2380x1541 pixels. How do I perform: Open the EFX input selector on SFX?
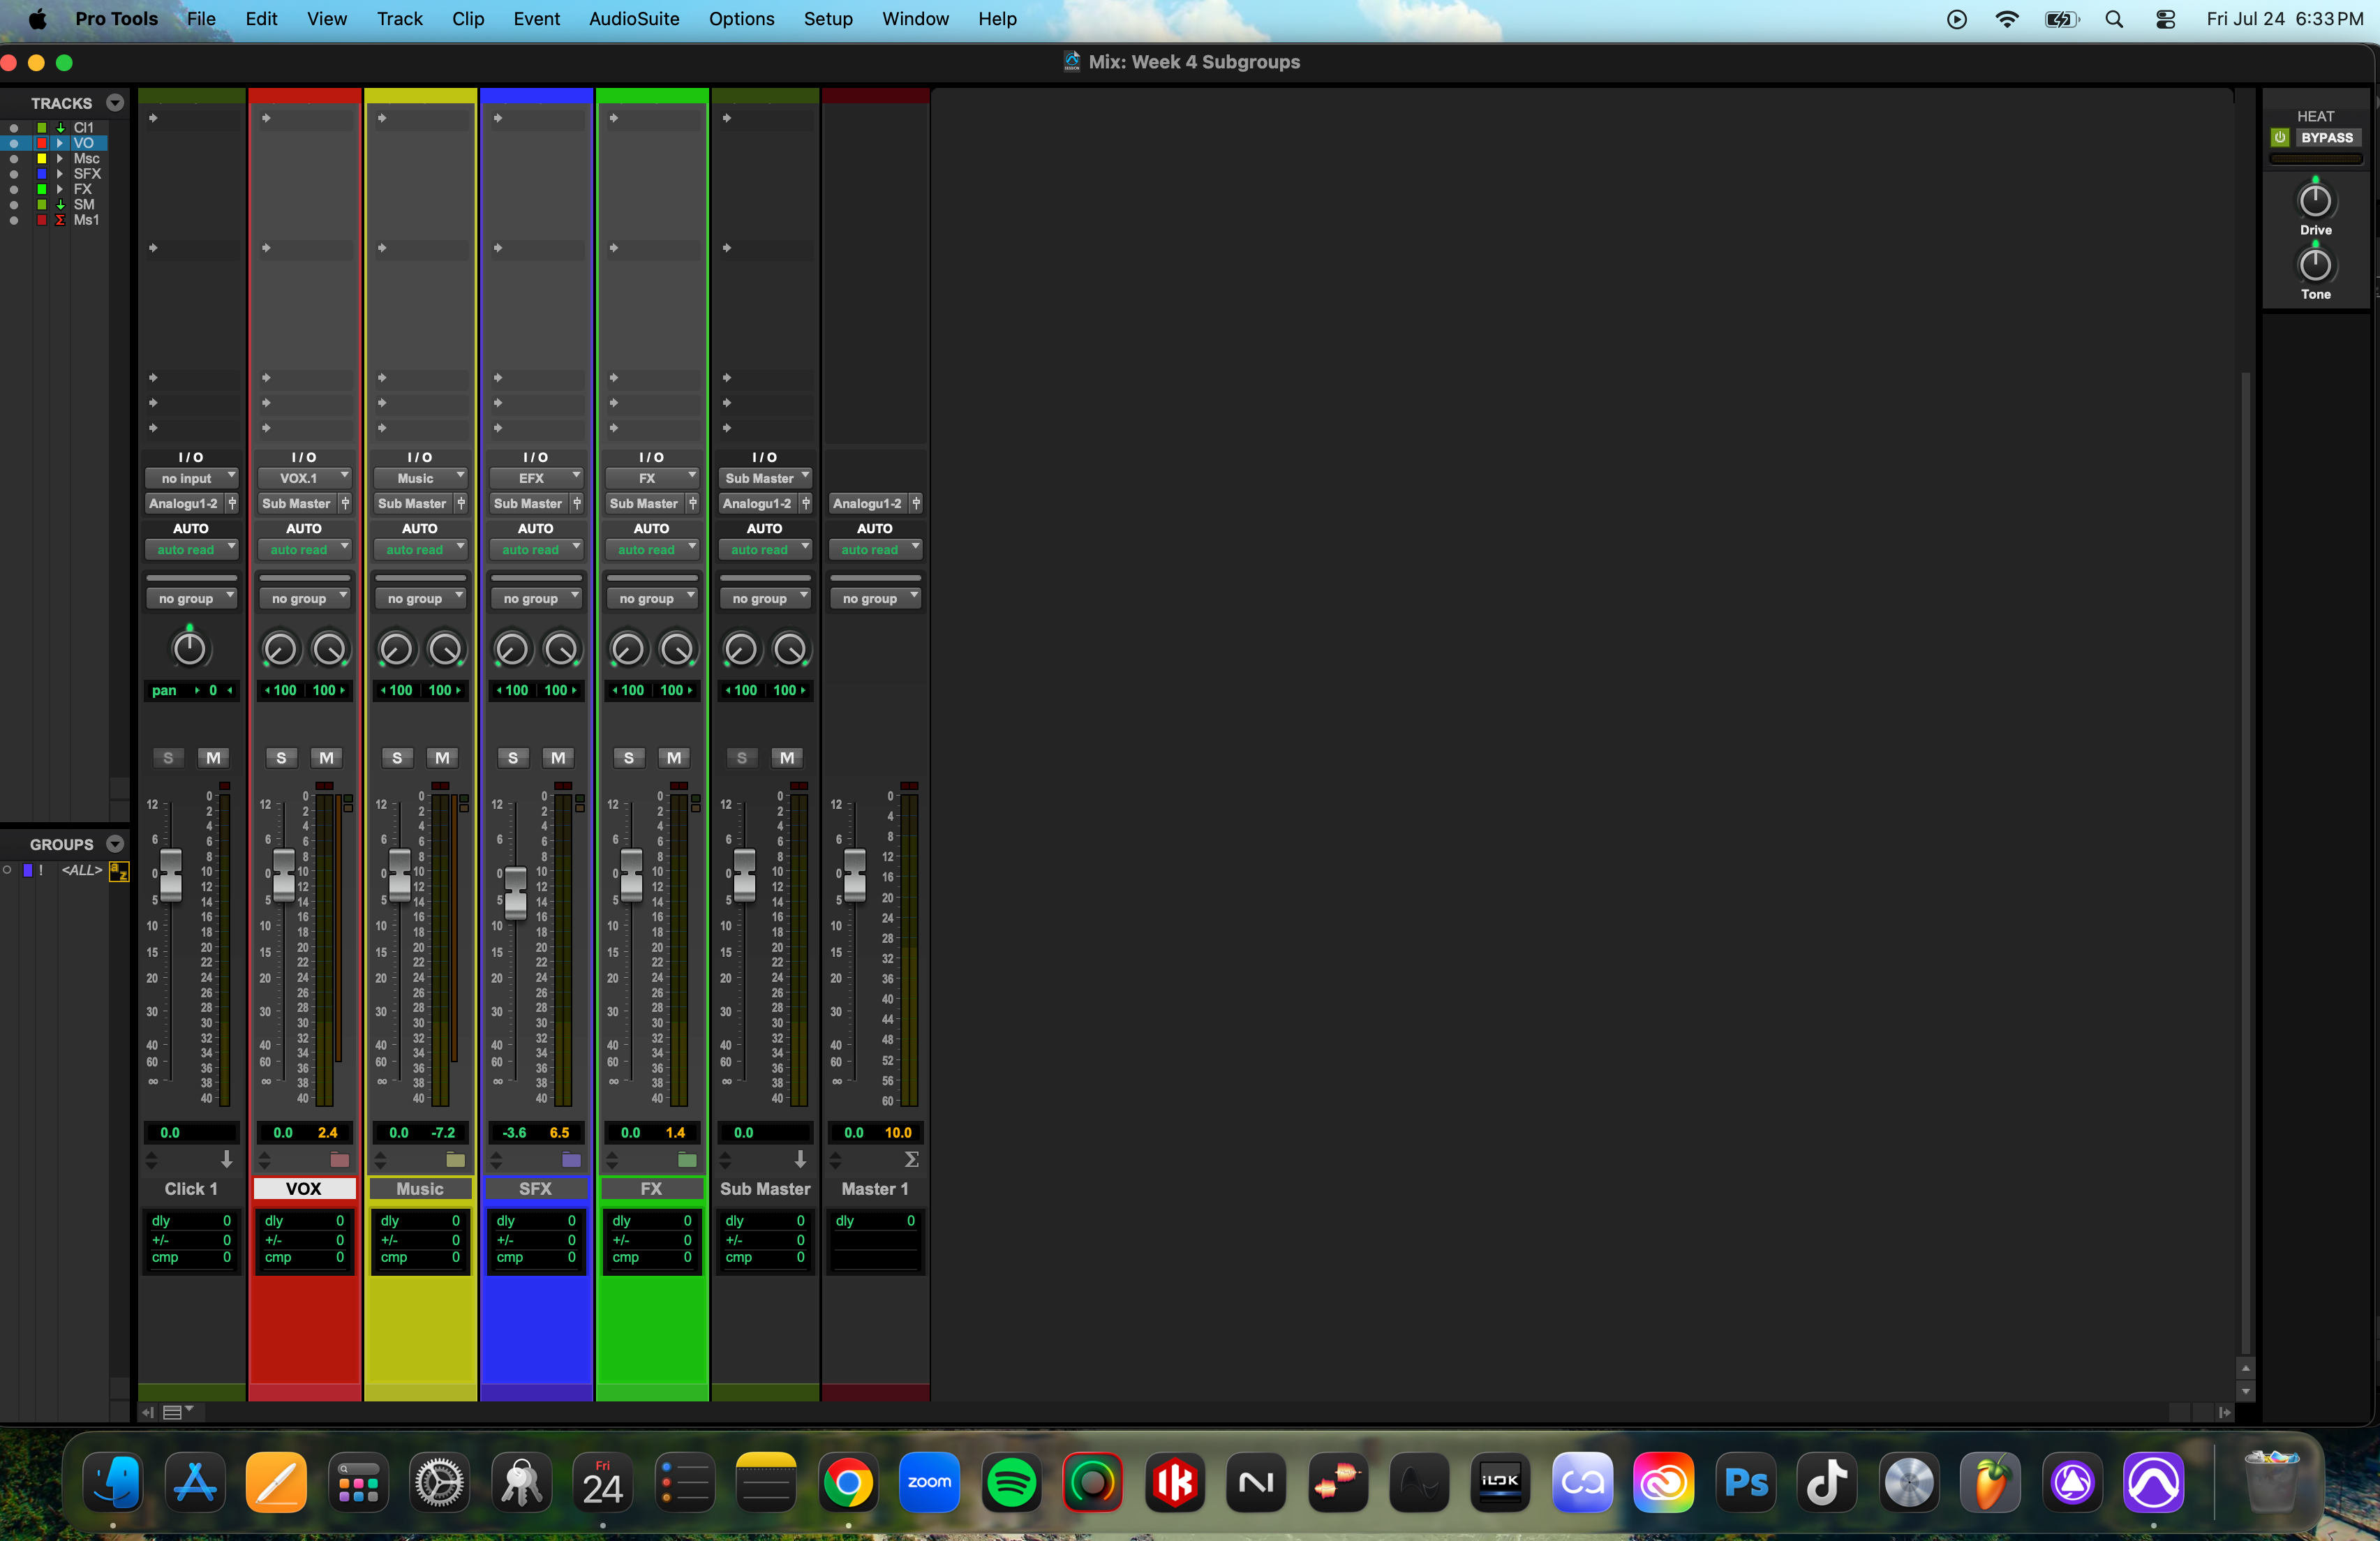[x=536, y=478]
